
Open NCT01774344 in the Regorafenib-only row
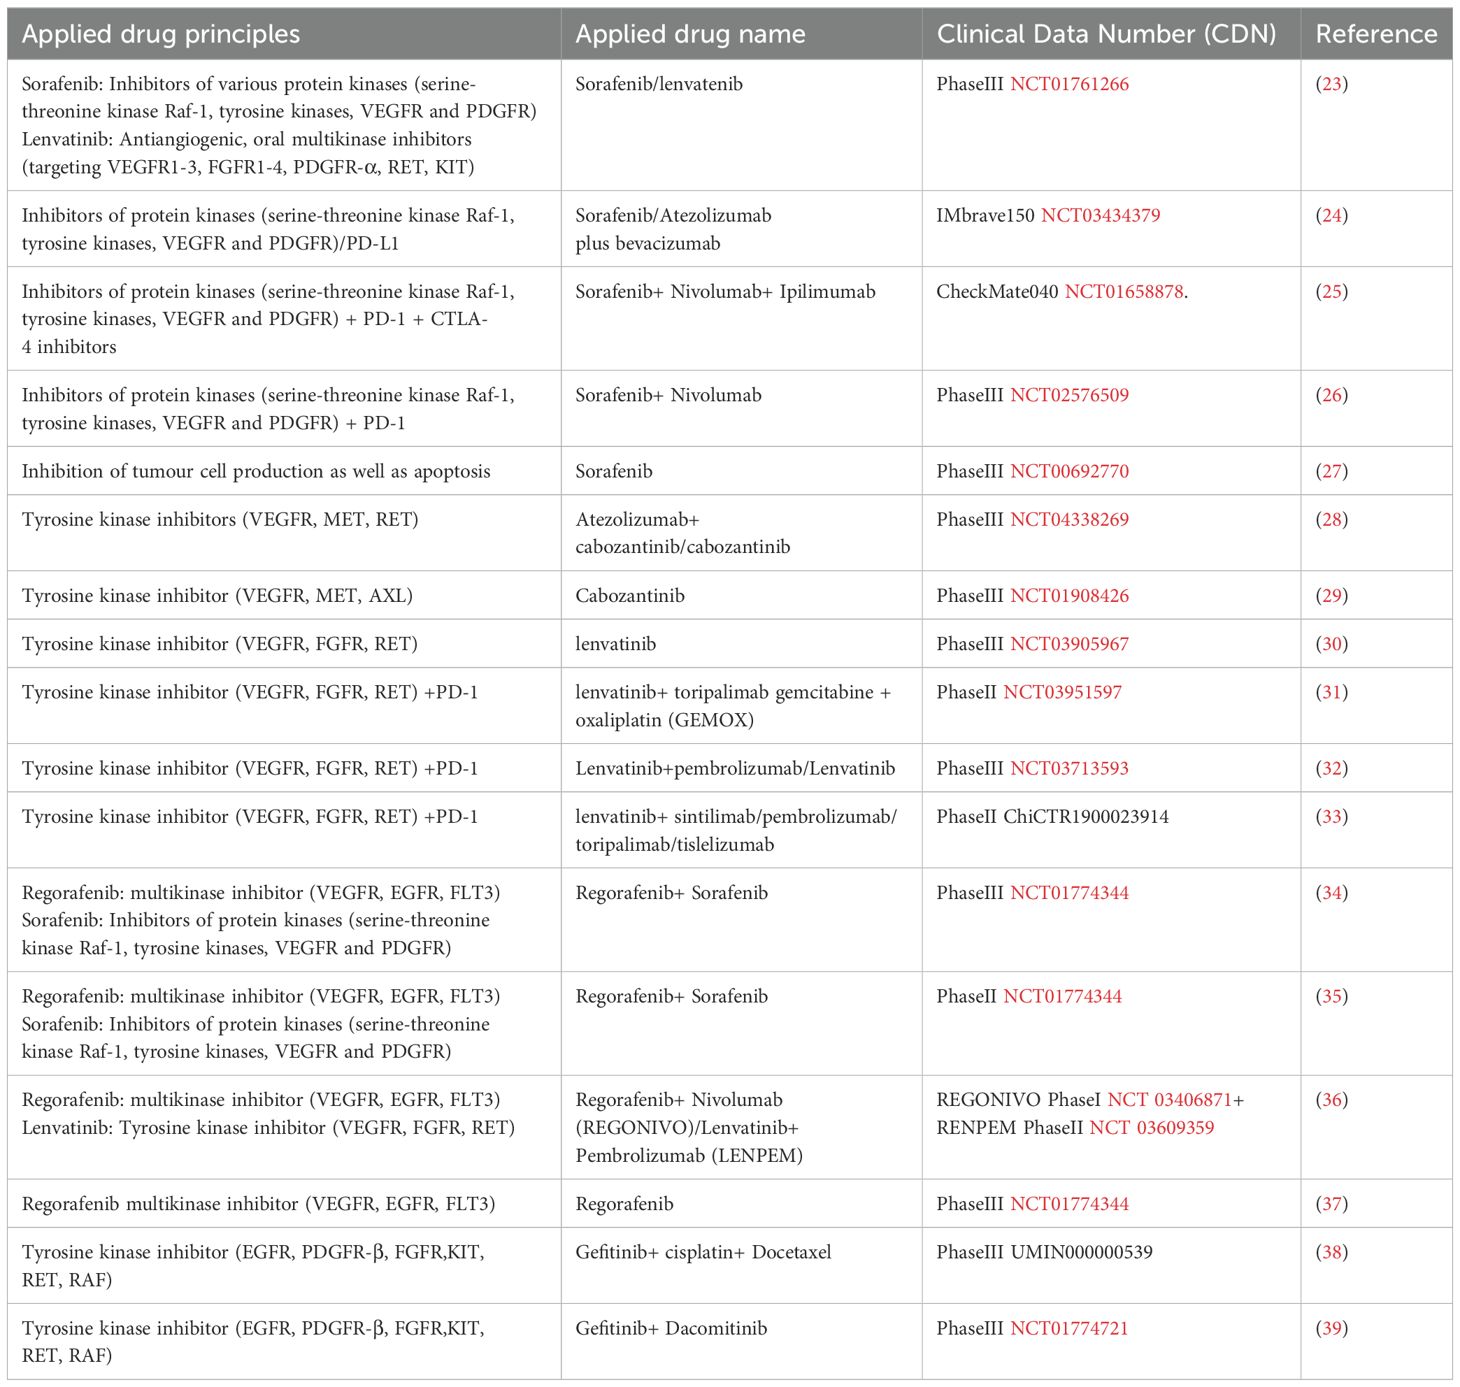pos(1069,1204)
